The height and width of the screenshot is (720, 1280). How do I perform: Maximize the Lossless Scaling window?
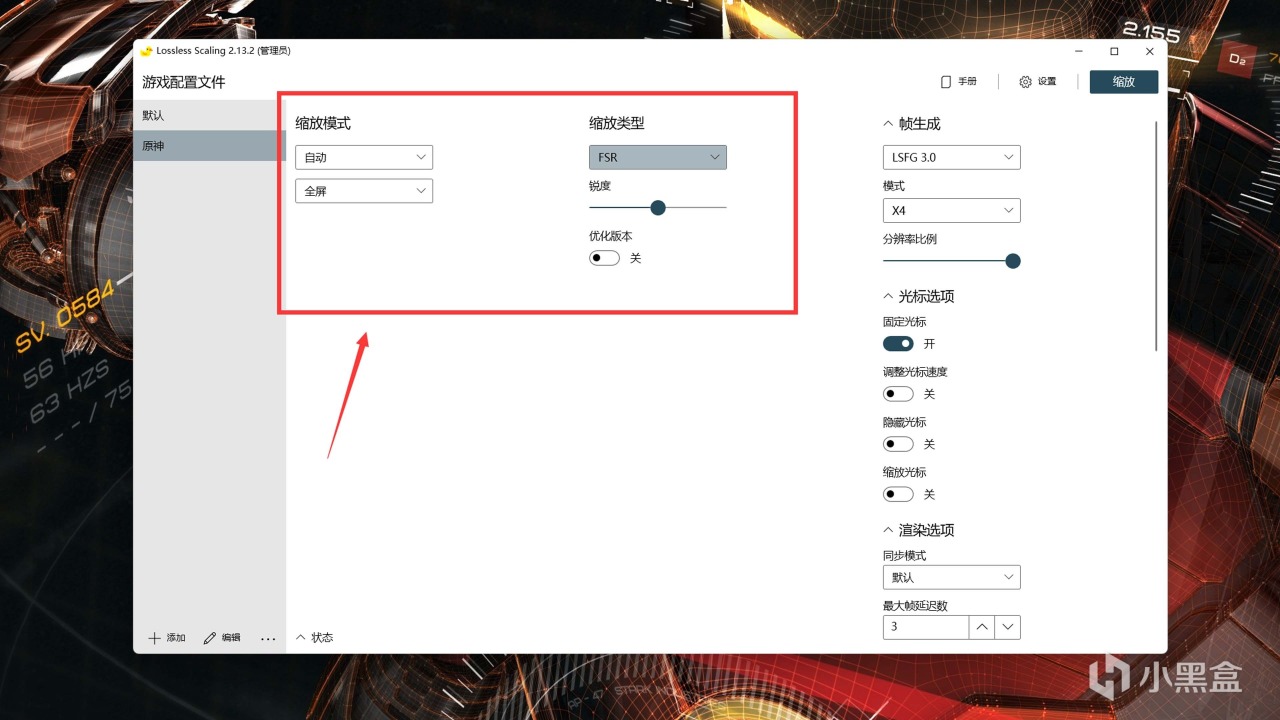pos(1114,51)
